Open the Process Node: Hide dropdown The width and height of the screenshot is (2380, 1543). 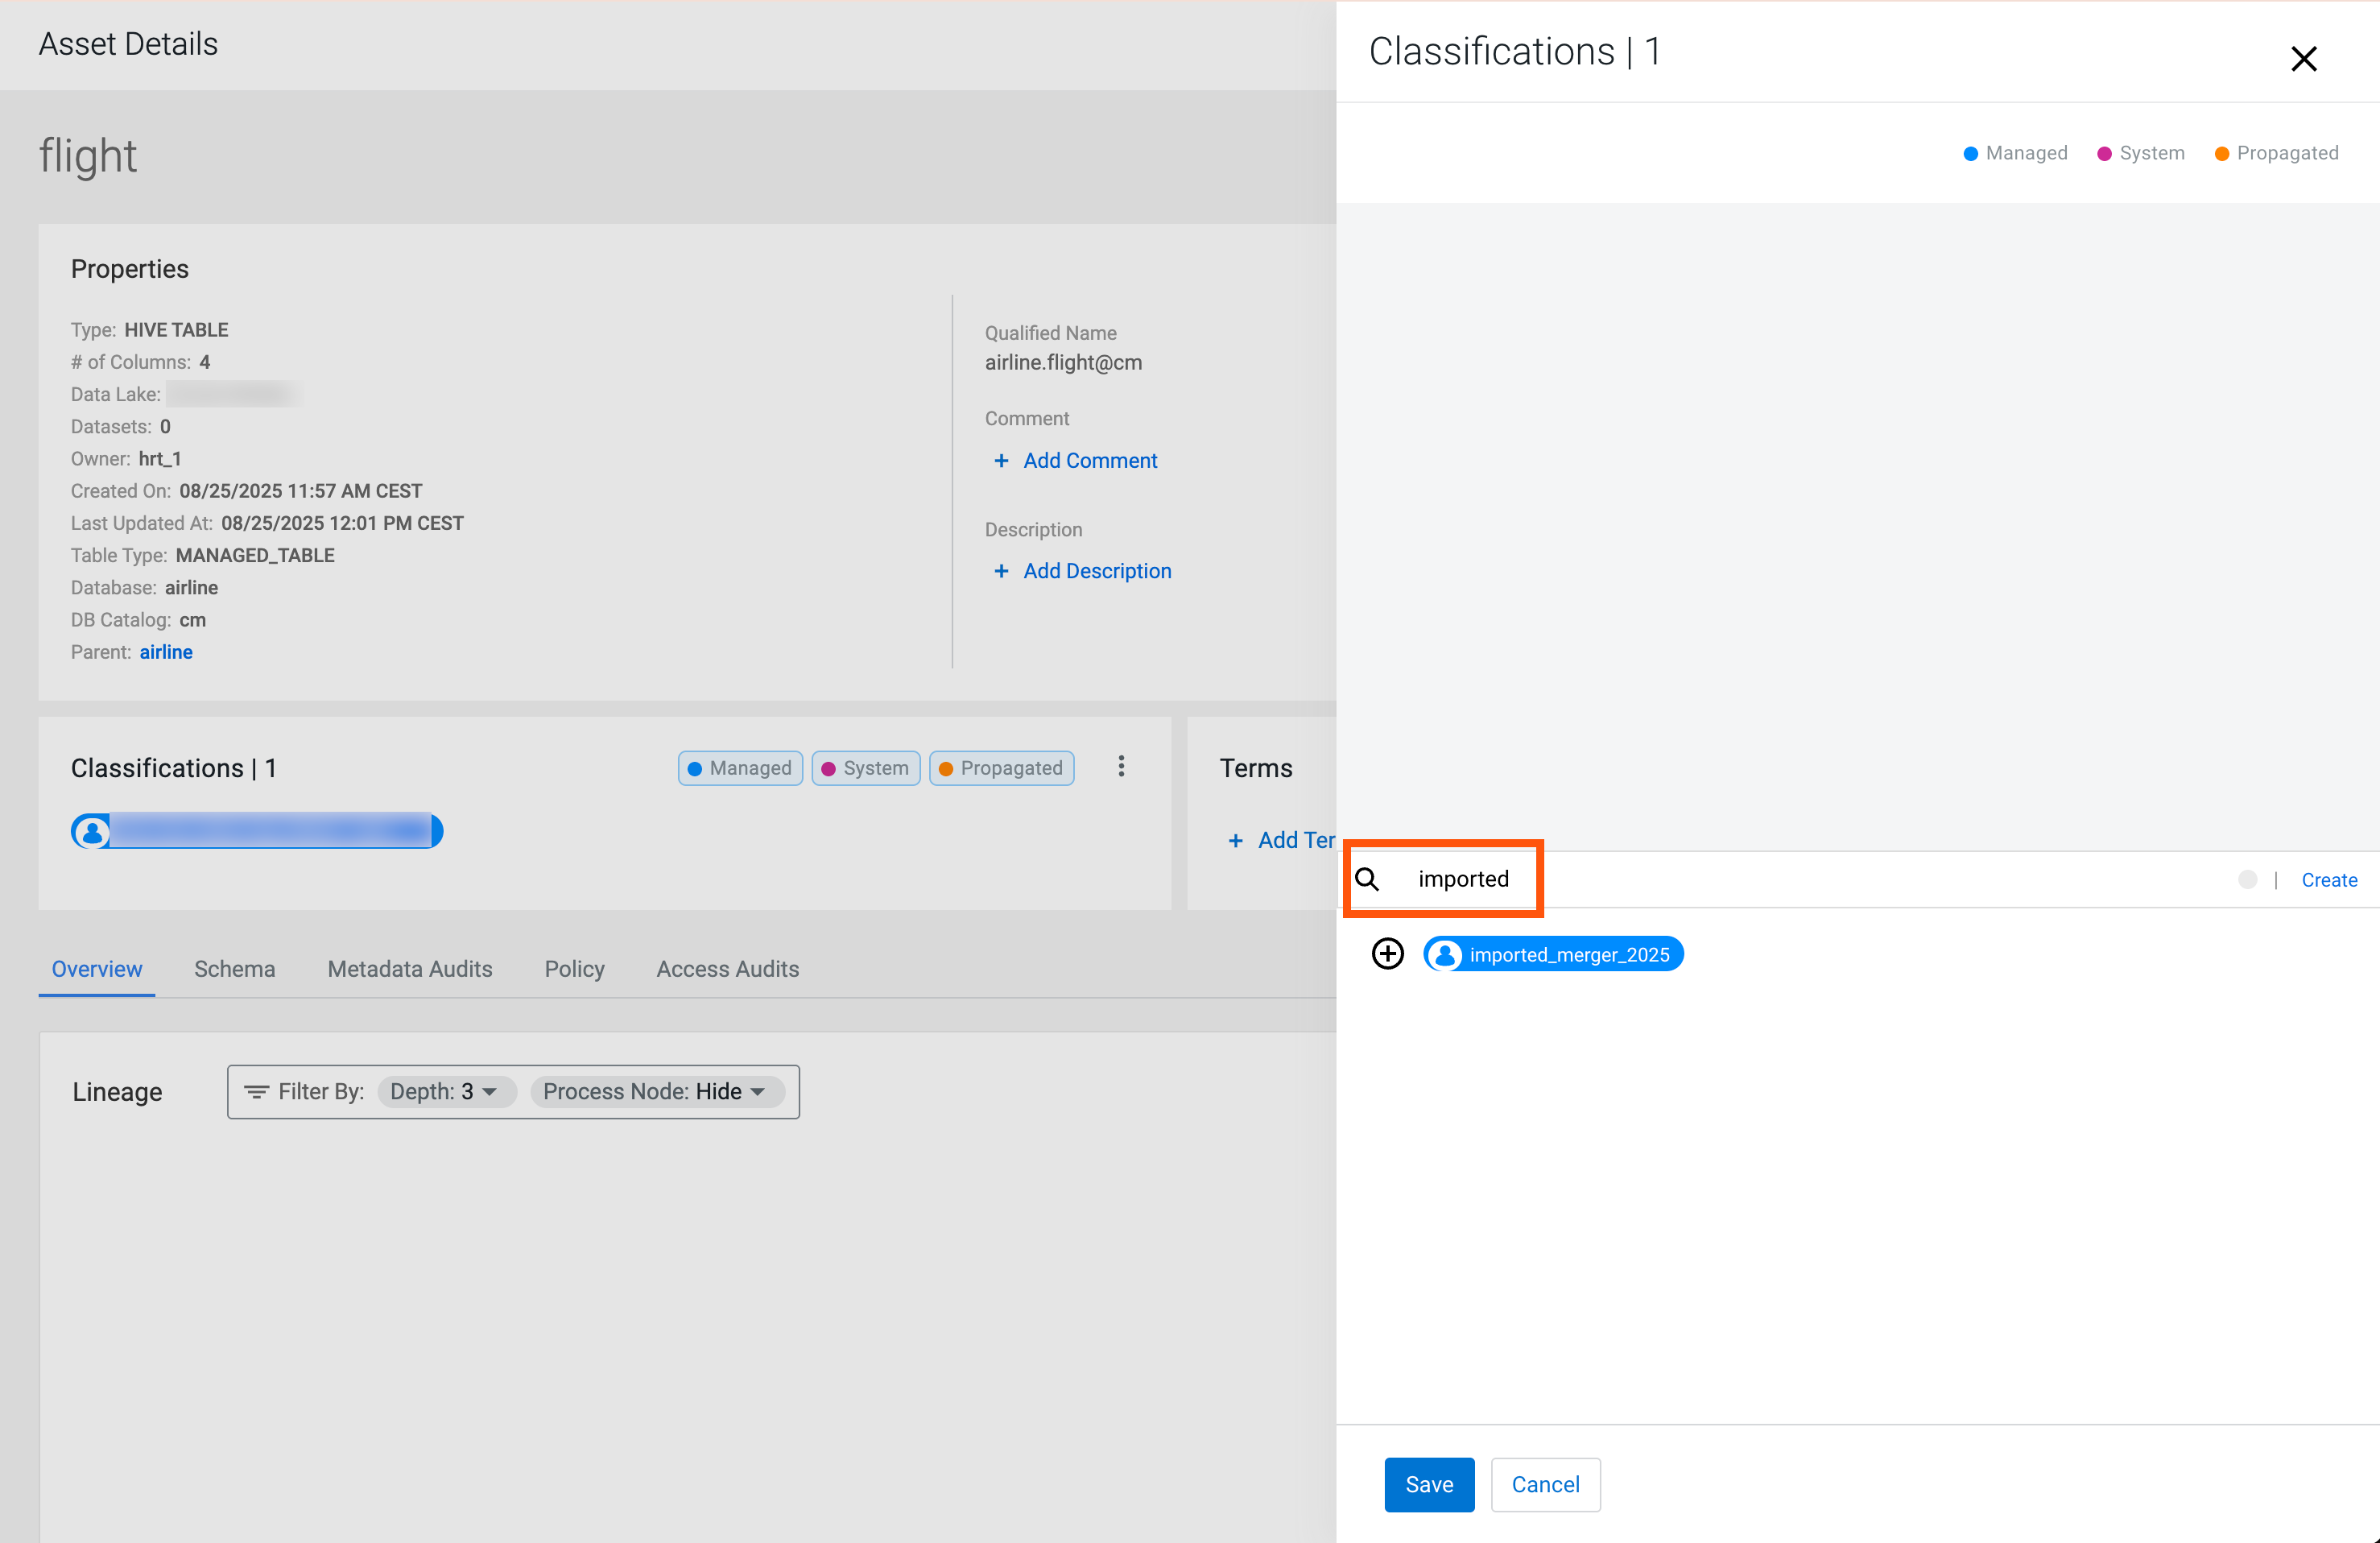(x=656, y=1092)
